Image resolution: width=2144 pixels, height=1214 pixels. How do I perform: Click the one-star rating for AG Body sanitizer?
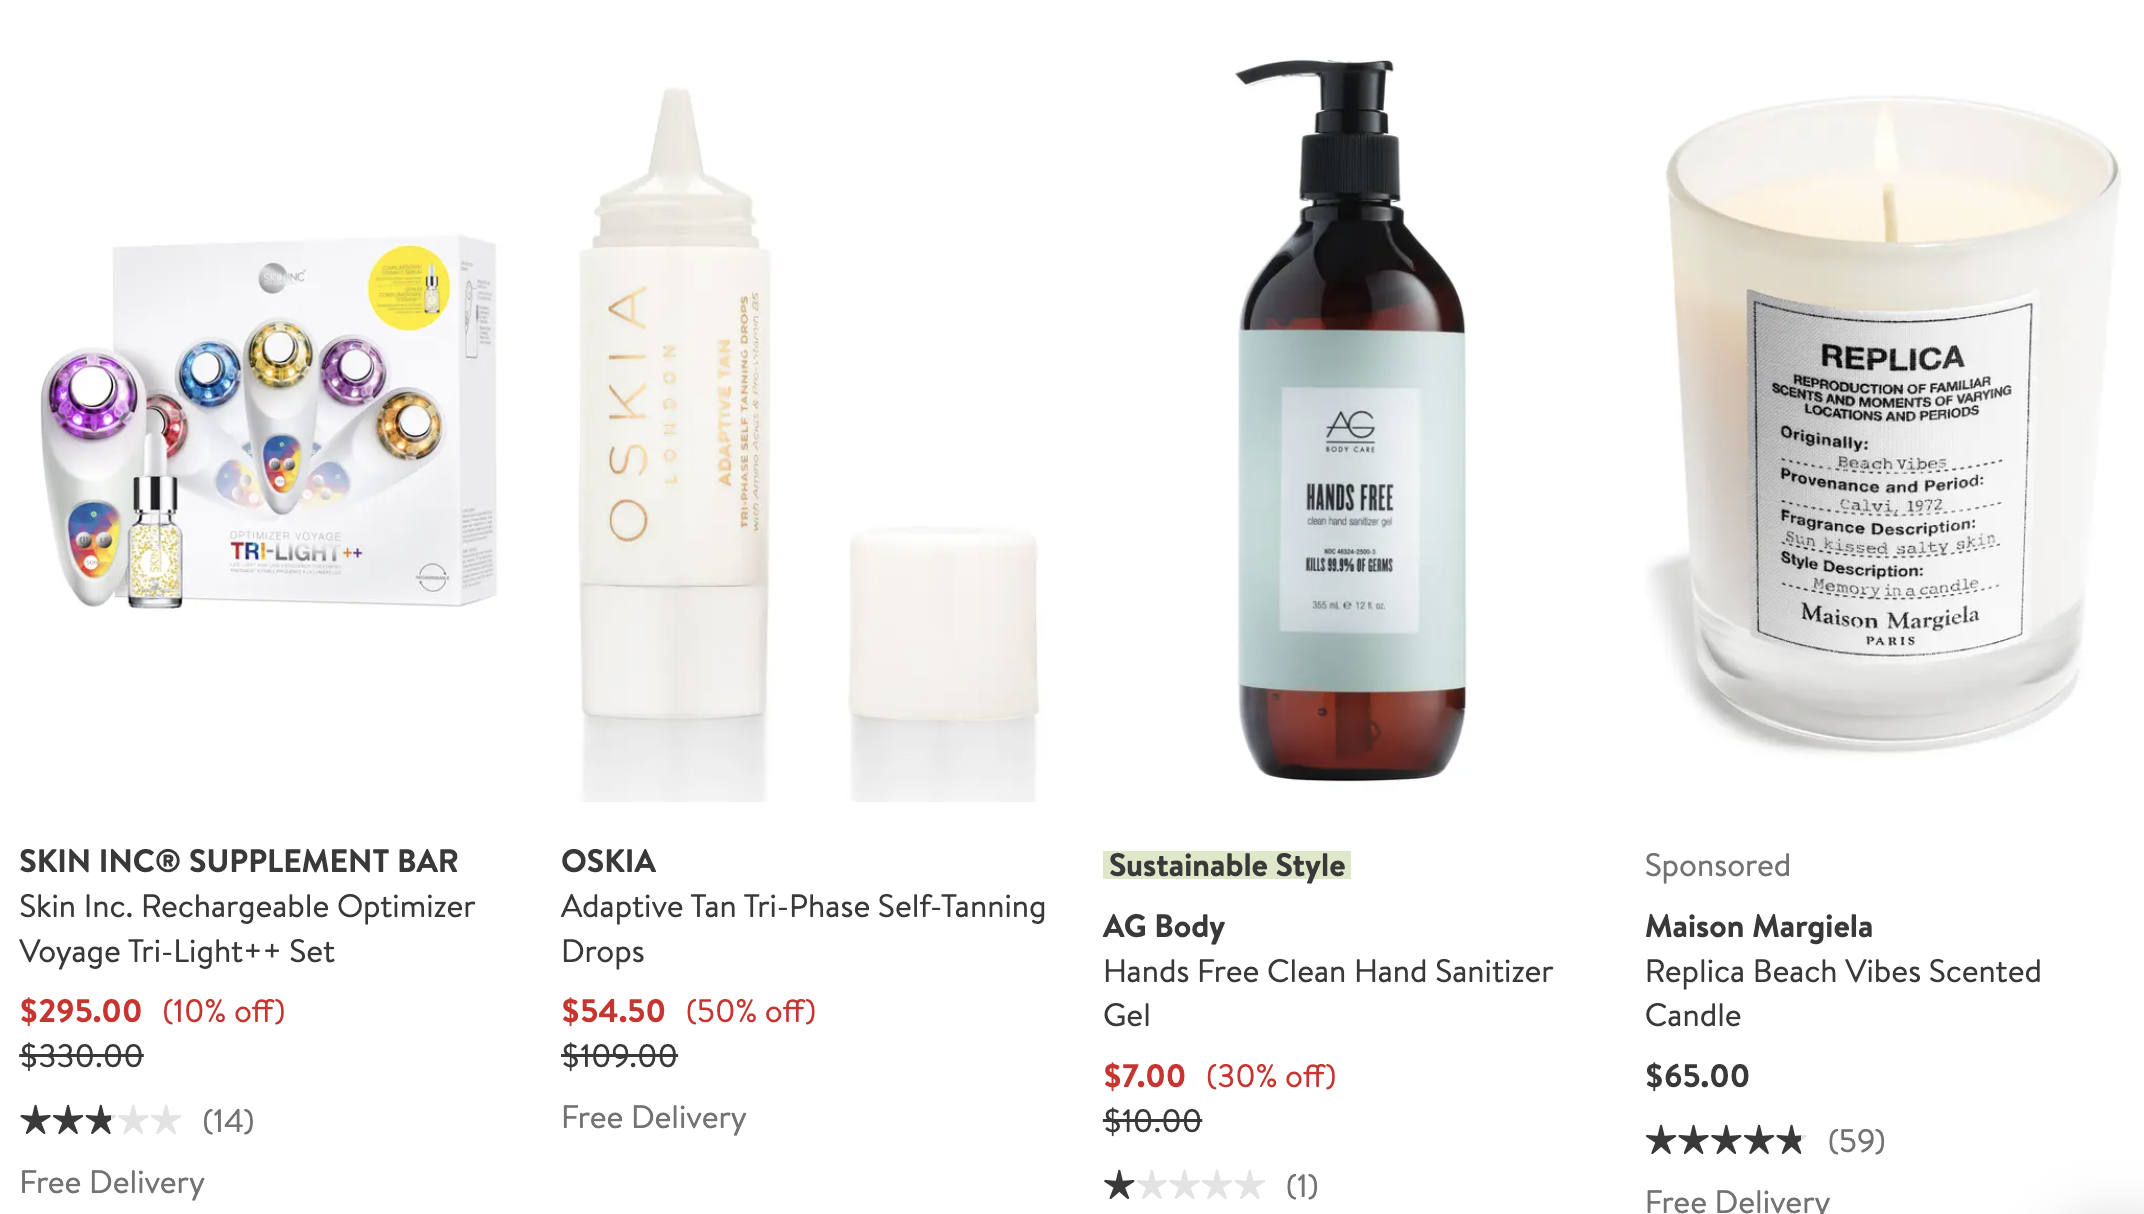click(1184, 1186)
